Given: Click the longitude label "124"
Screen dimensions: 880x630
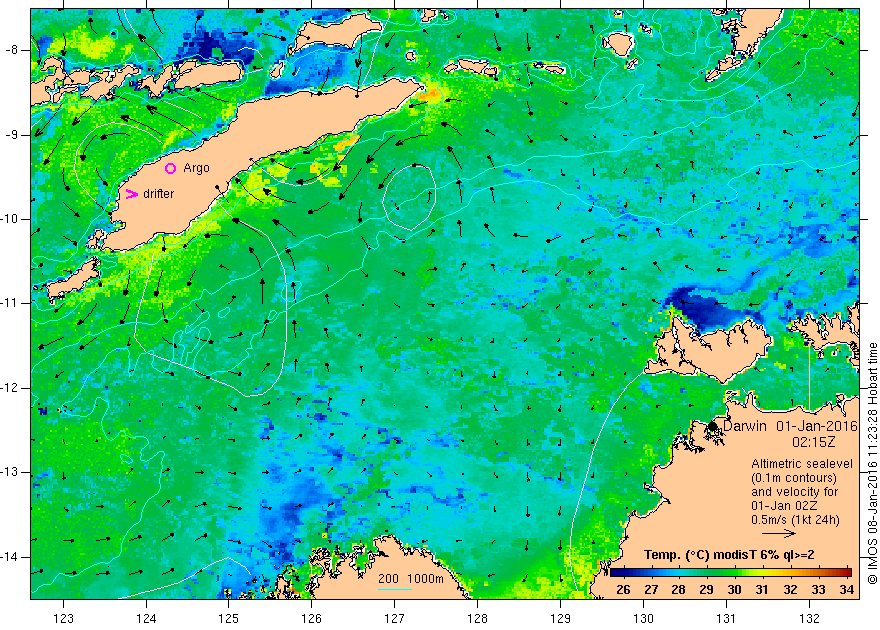Looking at the screenshot, I should pos(146,618).
